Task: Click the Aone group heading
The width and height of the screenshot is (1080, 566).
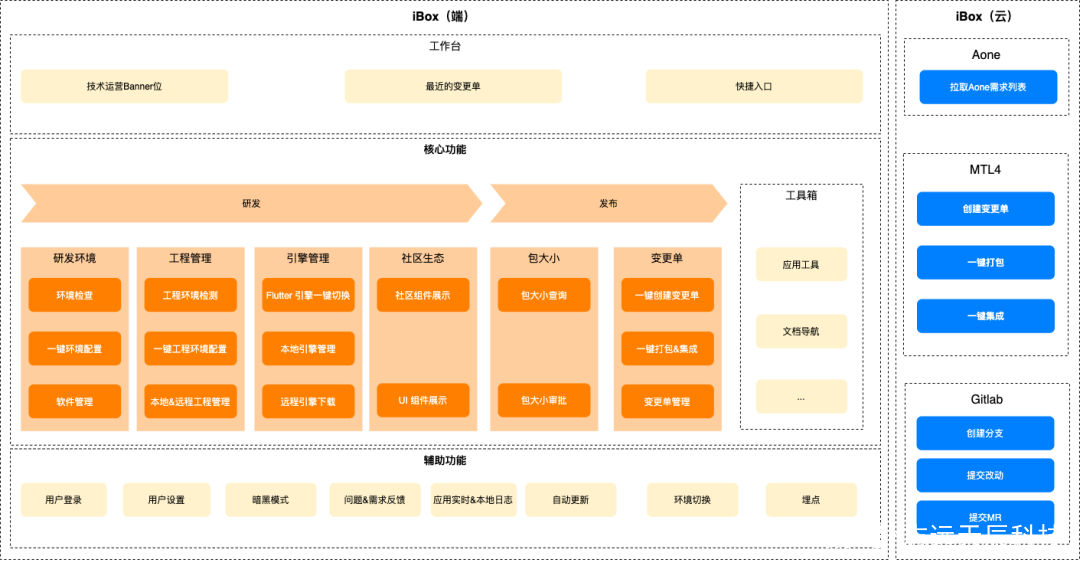Action: pyautogui.click(x=986, y=55)
